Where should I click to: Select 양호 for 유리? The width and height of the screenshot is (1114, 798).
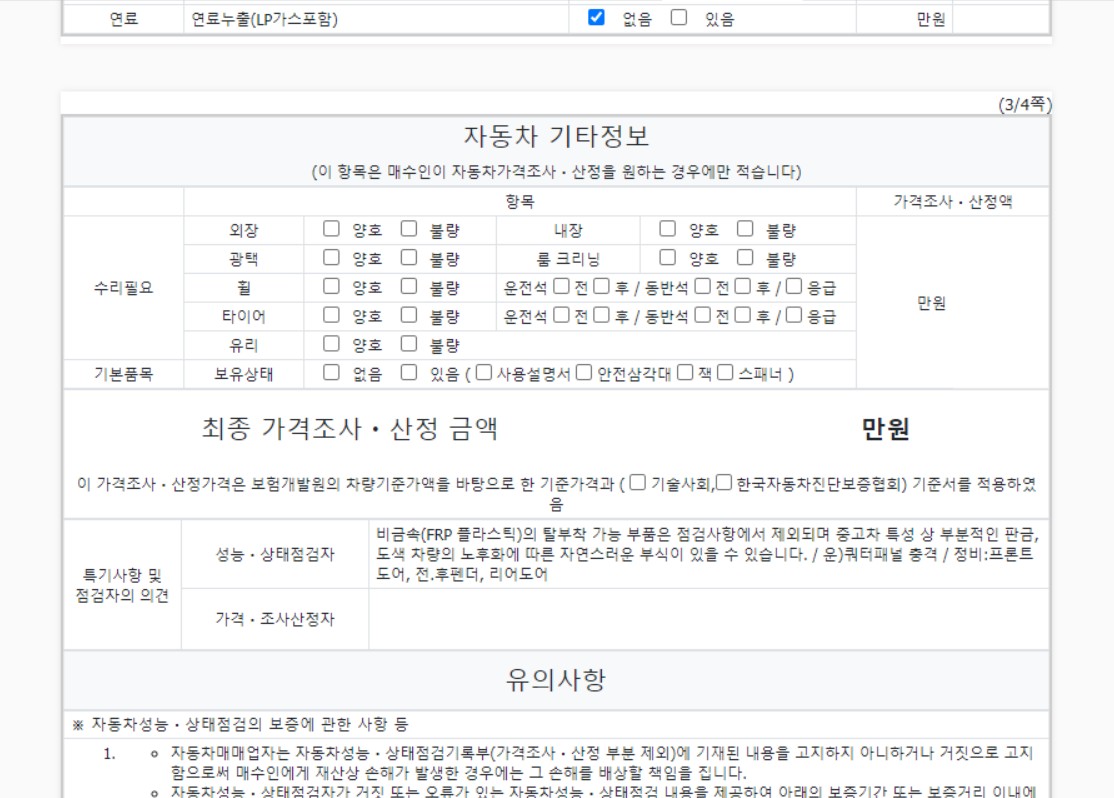tap(331, 345)
